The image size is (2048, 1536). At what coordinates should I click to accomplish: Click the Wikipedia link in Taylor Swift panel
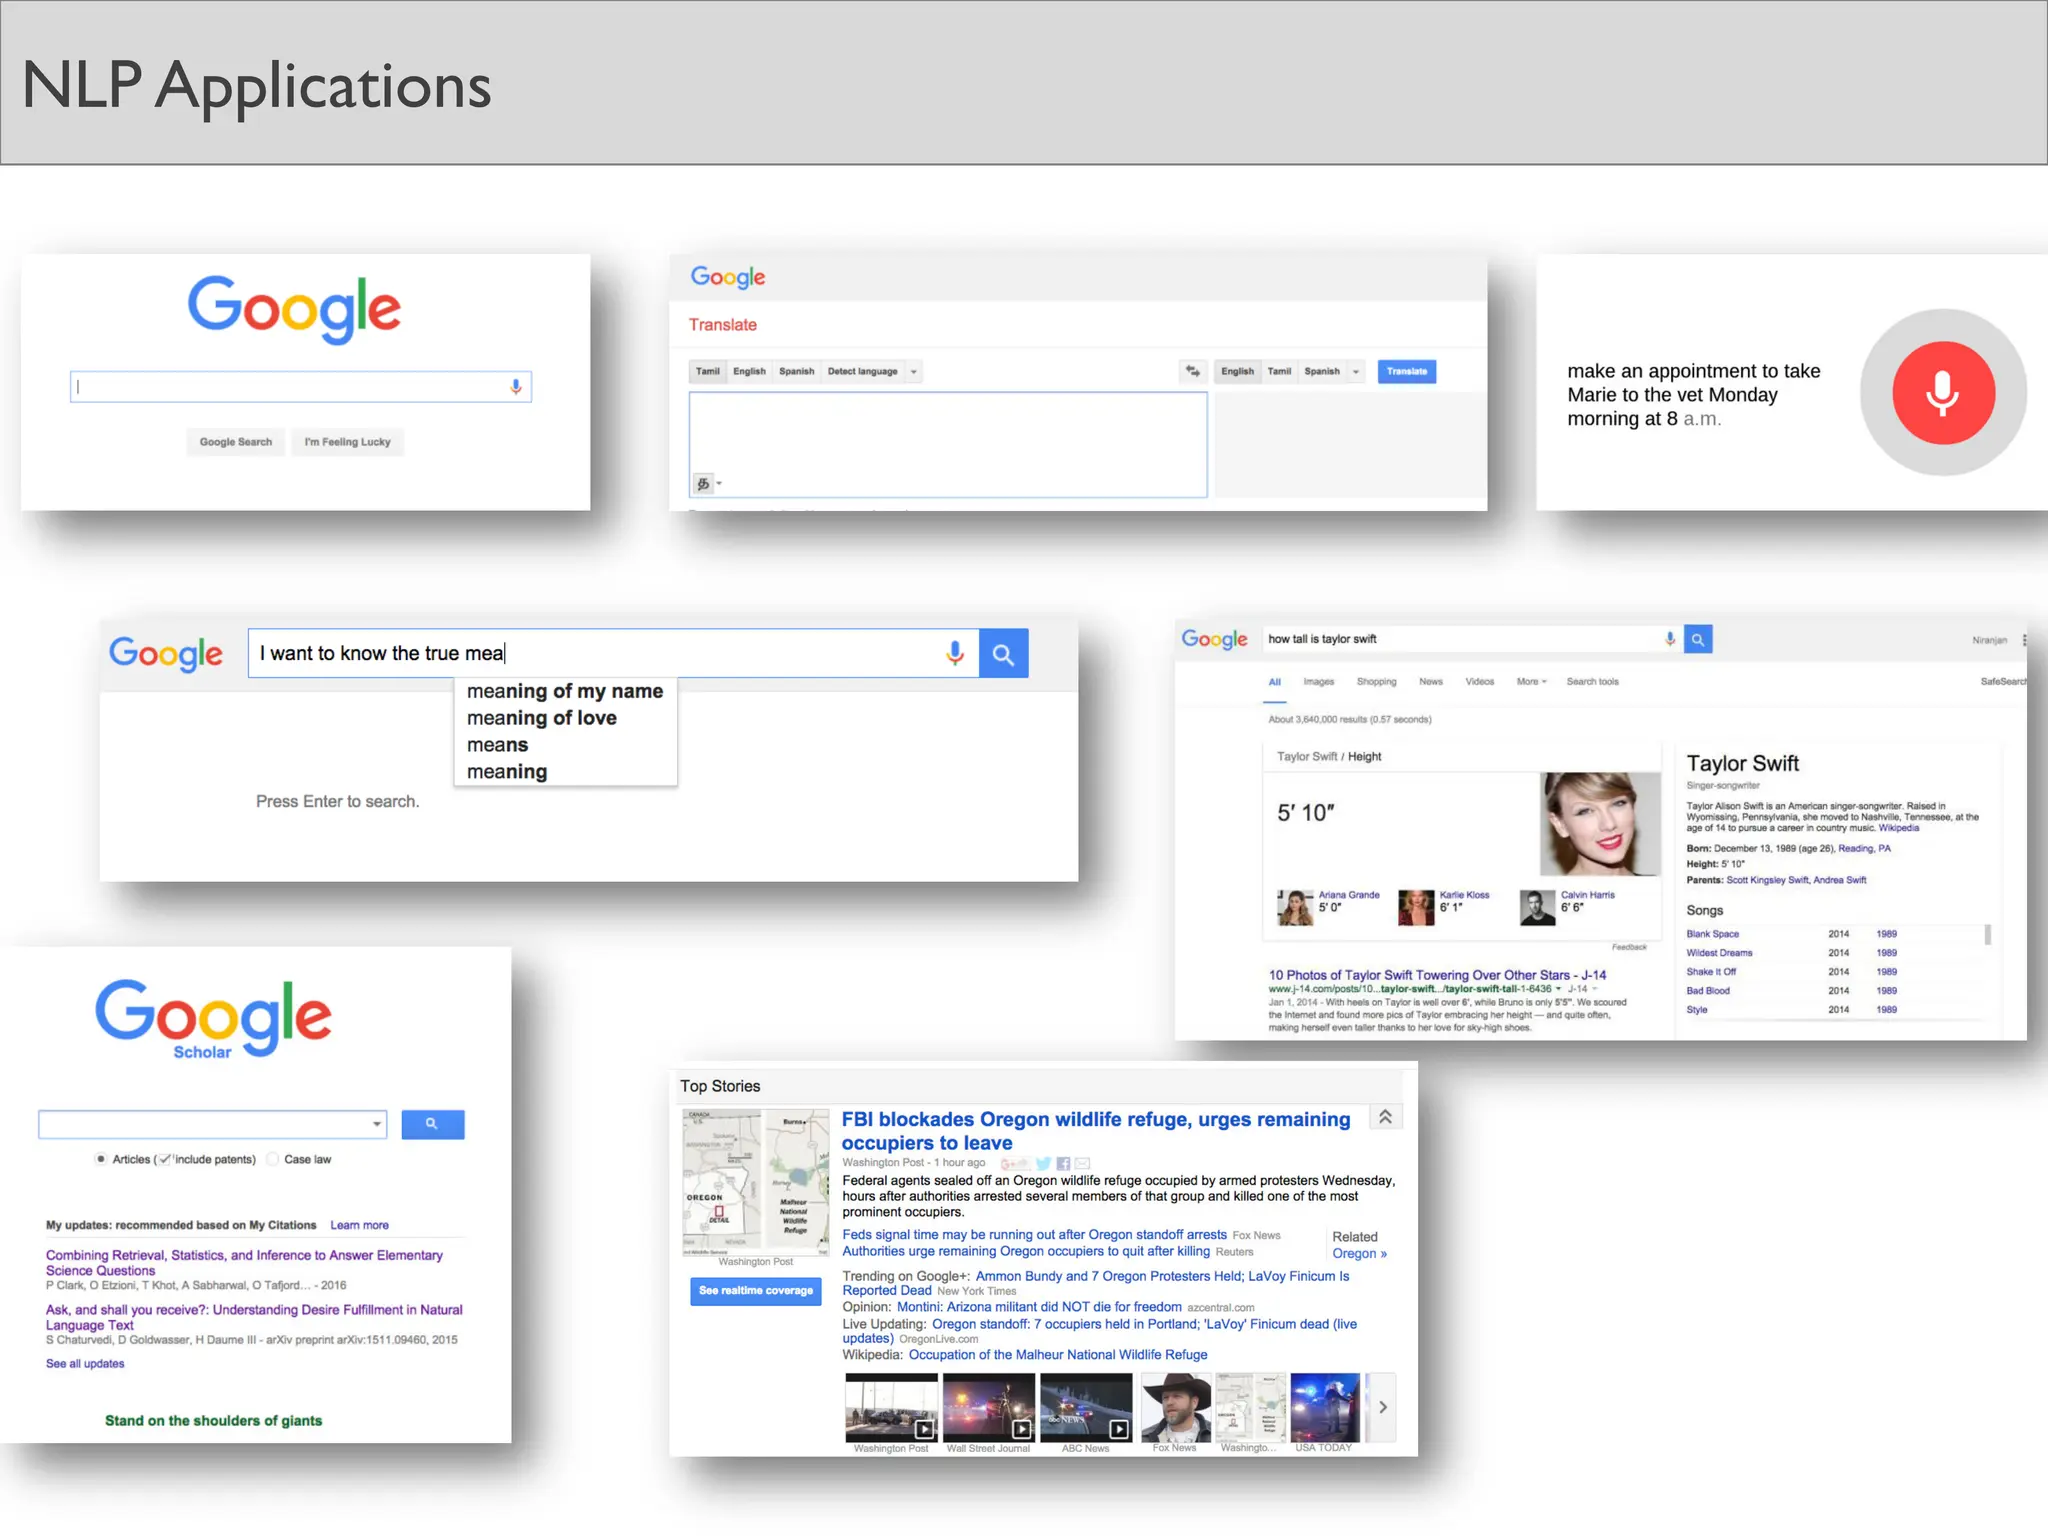point(1898,828)
